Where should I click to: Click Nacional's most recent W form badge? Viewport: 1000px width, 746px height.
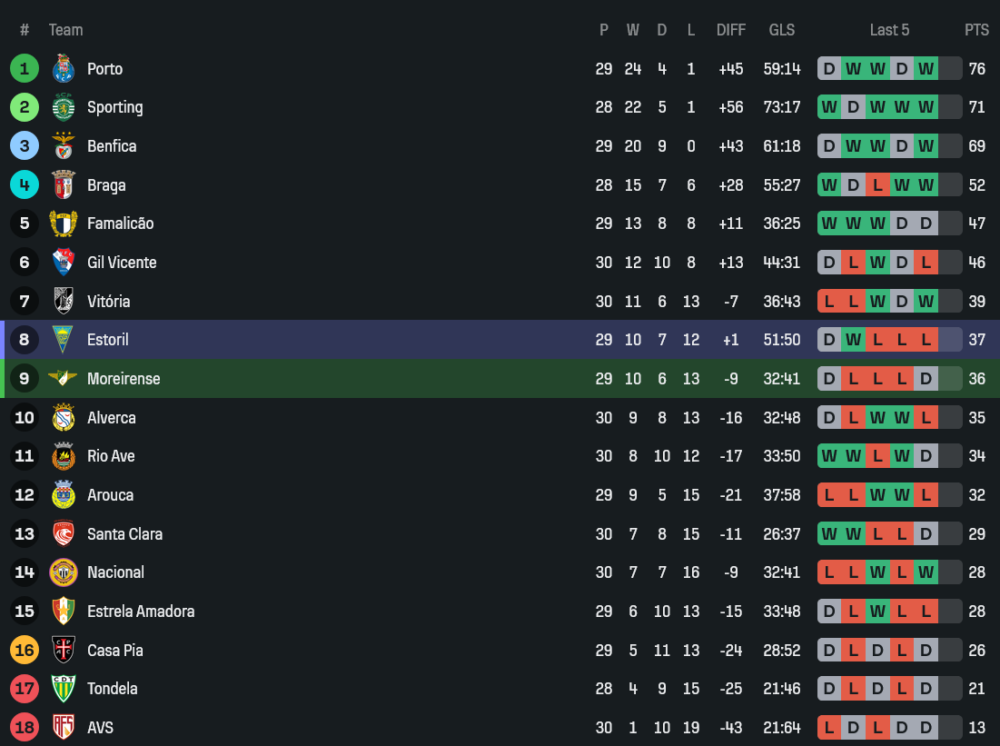point(926,572)
